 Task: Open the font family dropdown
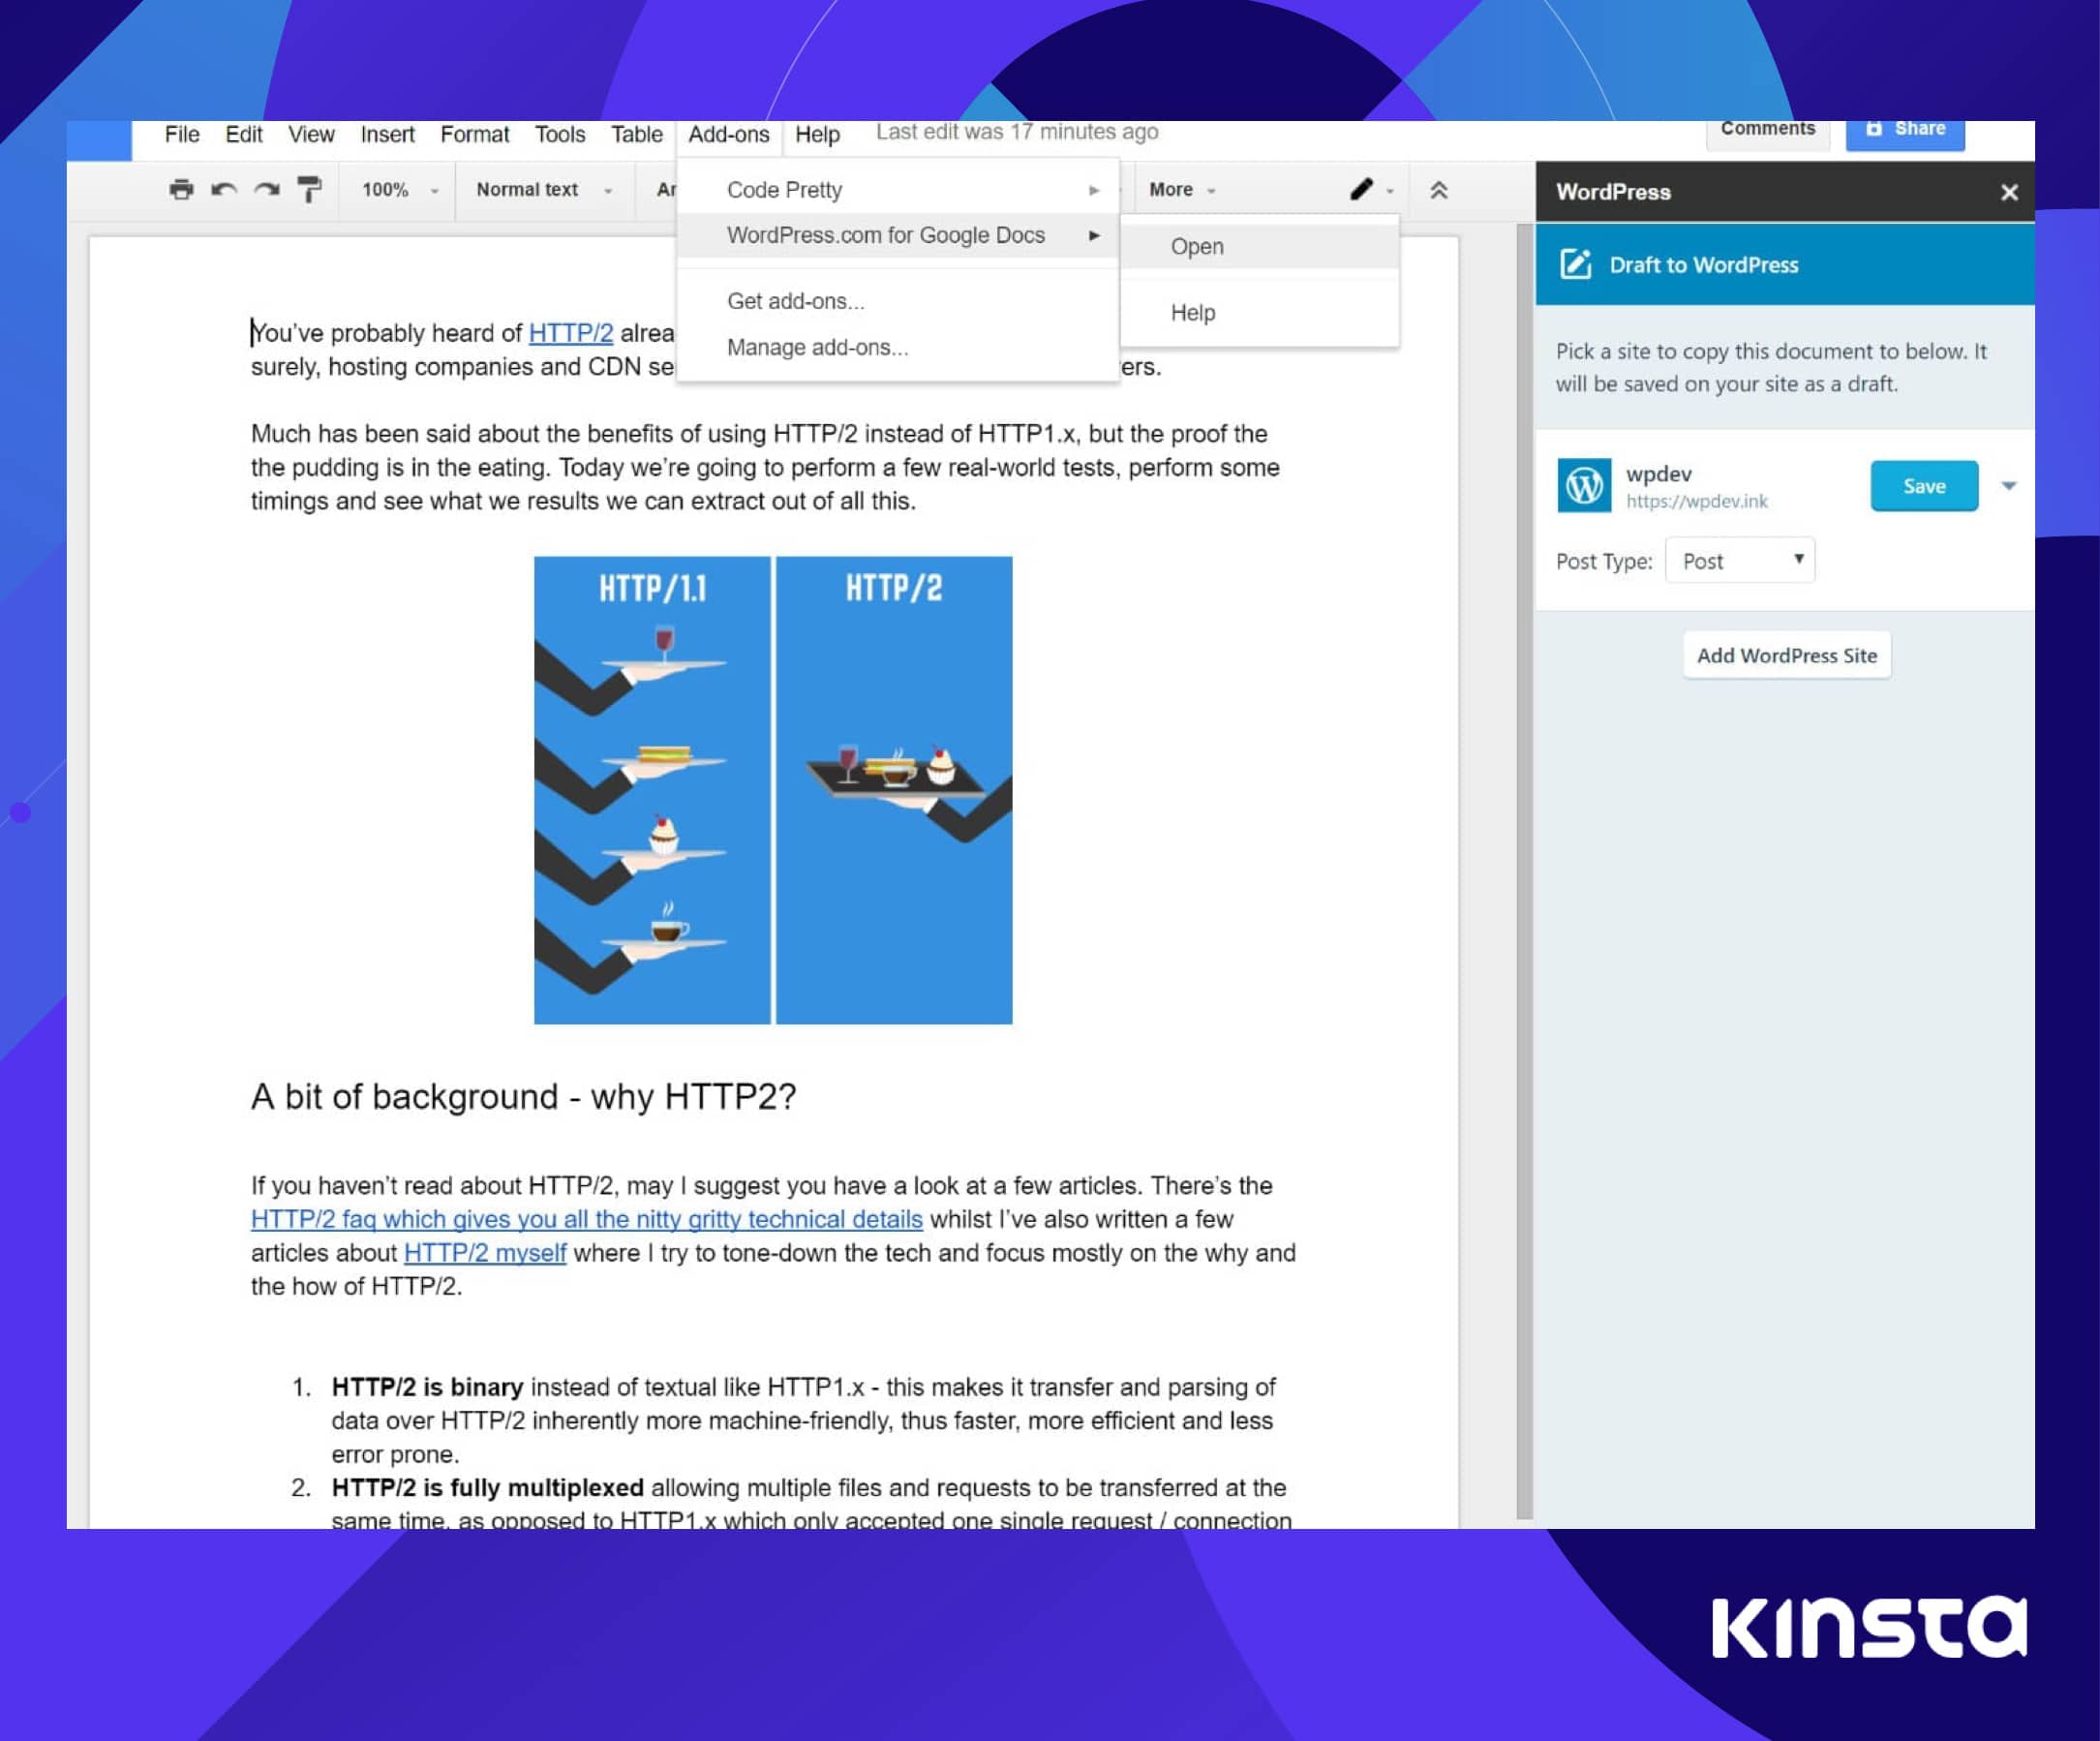pyautogui.click(x=665, y=190)
